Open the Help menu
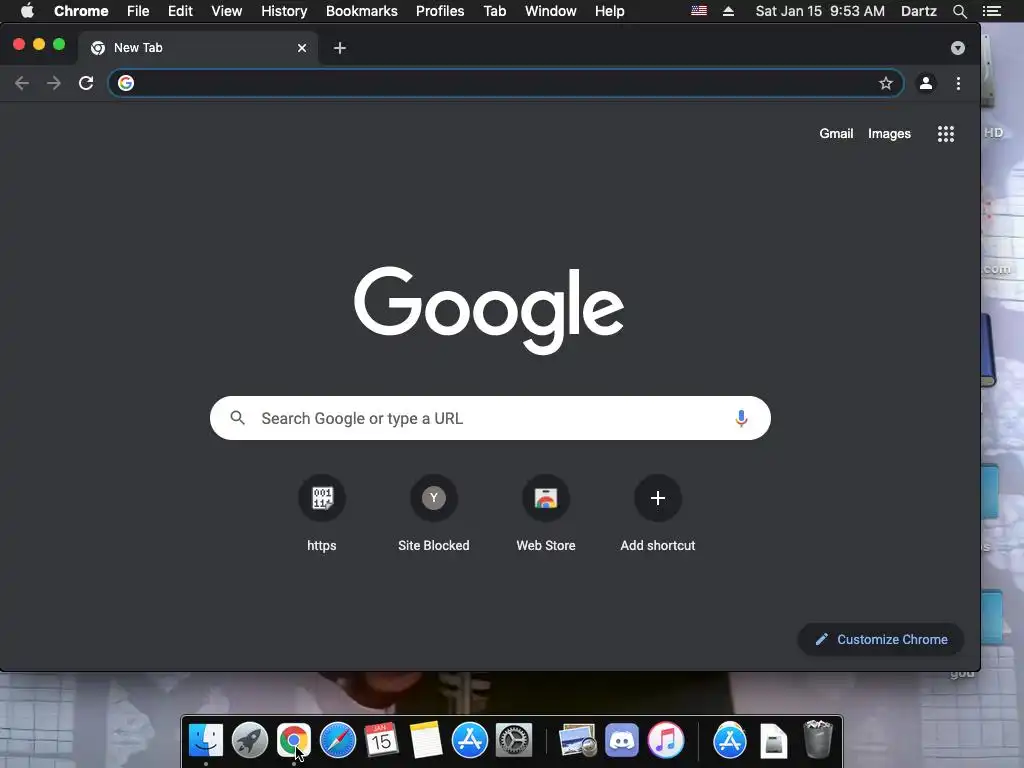Screen dimensions: 1024x768 click(x=609, y=11)
